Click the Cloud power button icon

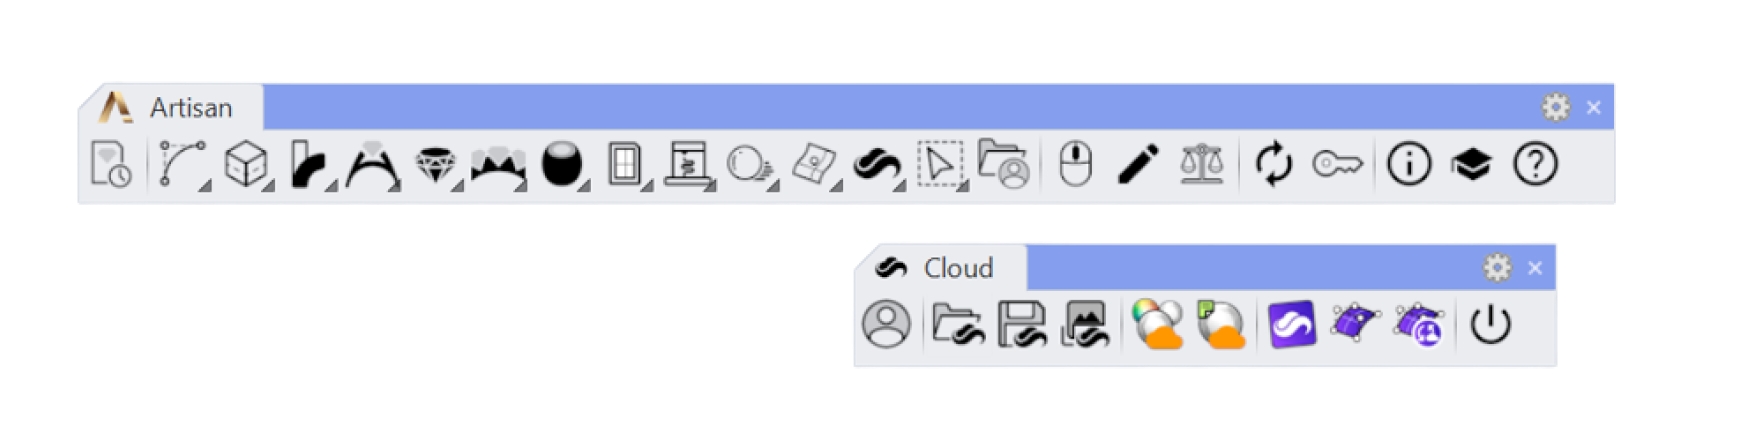coord(1490,325)
